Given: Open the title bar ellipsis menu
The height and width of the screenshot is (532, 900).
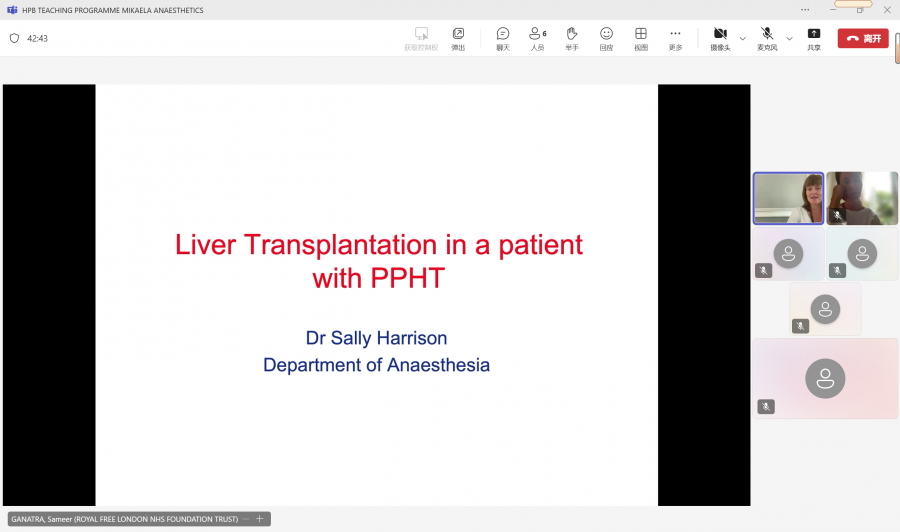Looking at the screenshot, I should (805, 9).
